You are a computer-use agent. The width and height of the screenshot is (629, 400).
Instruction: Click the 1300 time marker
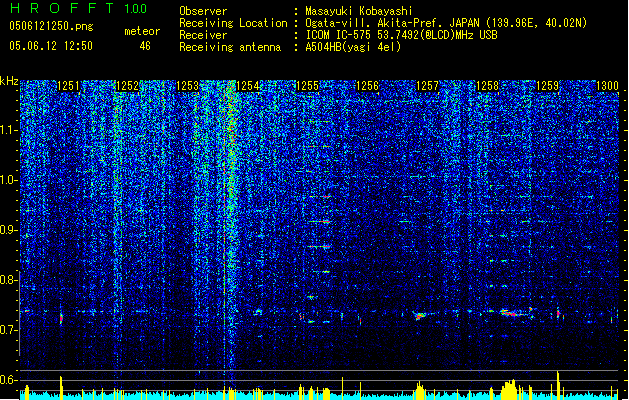607,86
